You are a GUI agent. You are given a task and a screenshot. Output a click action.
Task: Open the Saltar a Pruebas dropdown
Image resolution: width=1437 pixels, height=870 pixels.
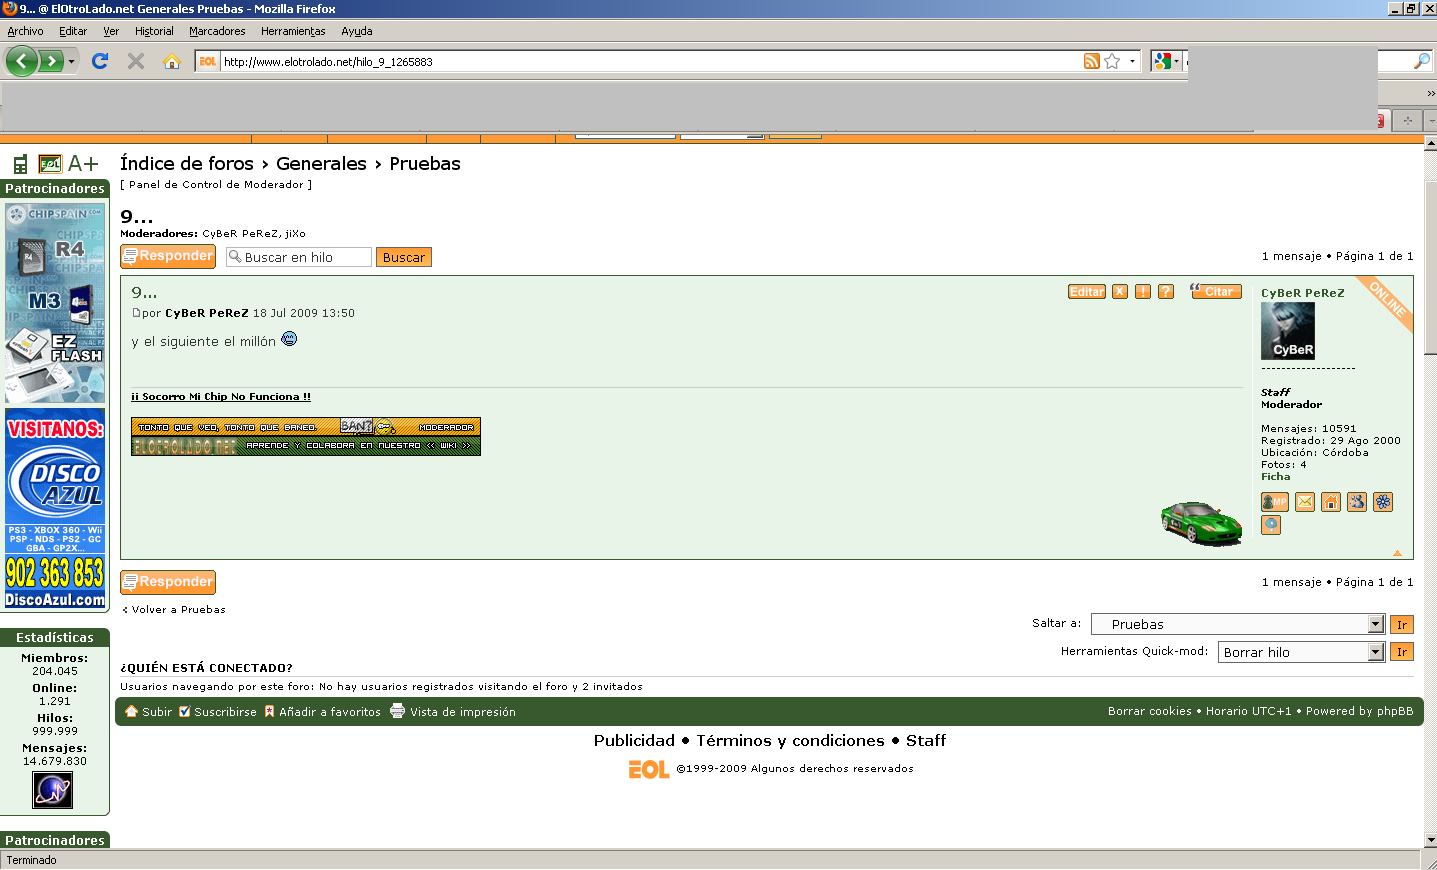click(1238, 624)
